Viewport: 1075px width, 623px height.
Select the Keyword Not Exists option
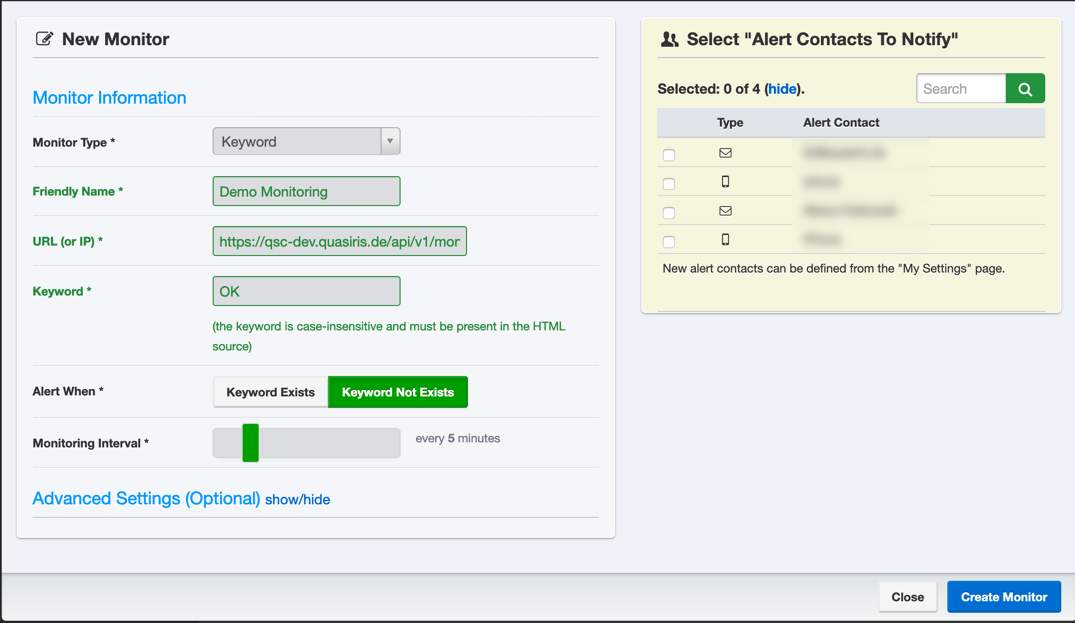point(397,392)
